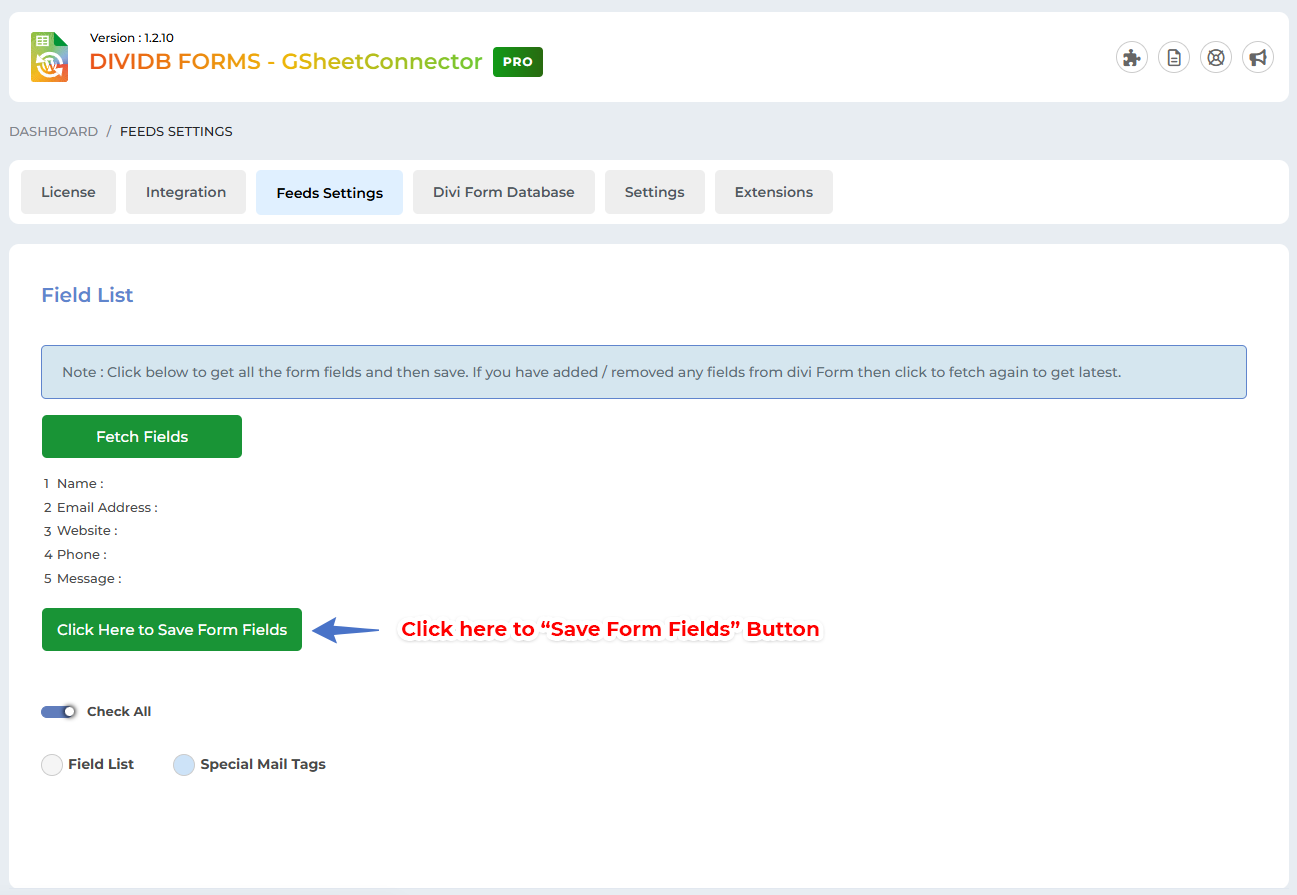This screenshot has height=895, width=1297.
Task: Navigate to Dashboard breadcrumb link
Action: click(x=54, y=132)
